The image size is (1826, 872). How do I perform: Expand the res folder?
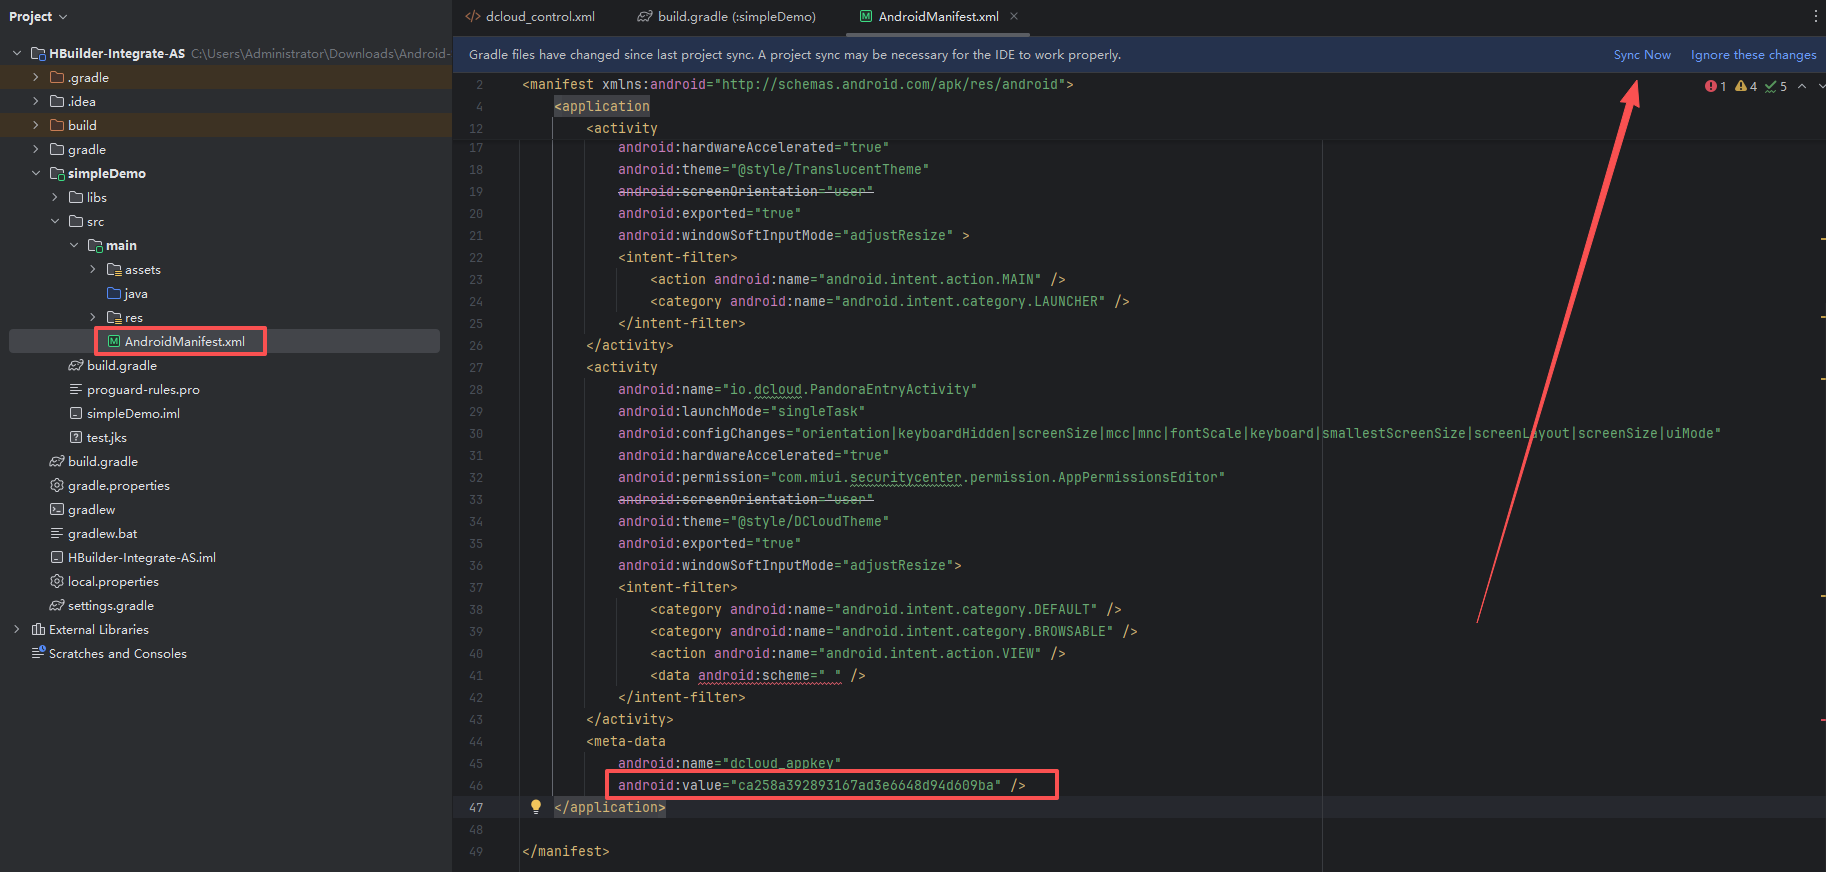[x=93, y=317]
